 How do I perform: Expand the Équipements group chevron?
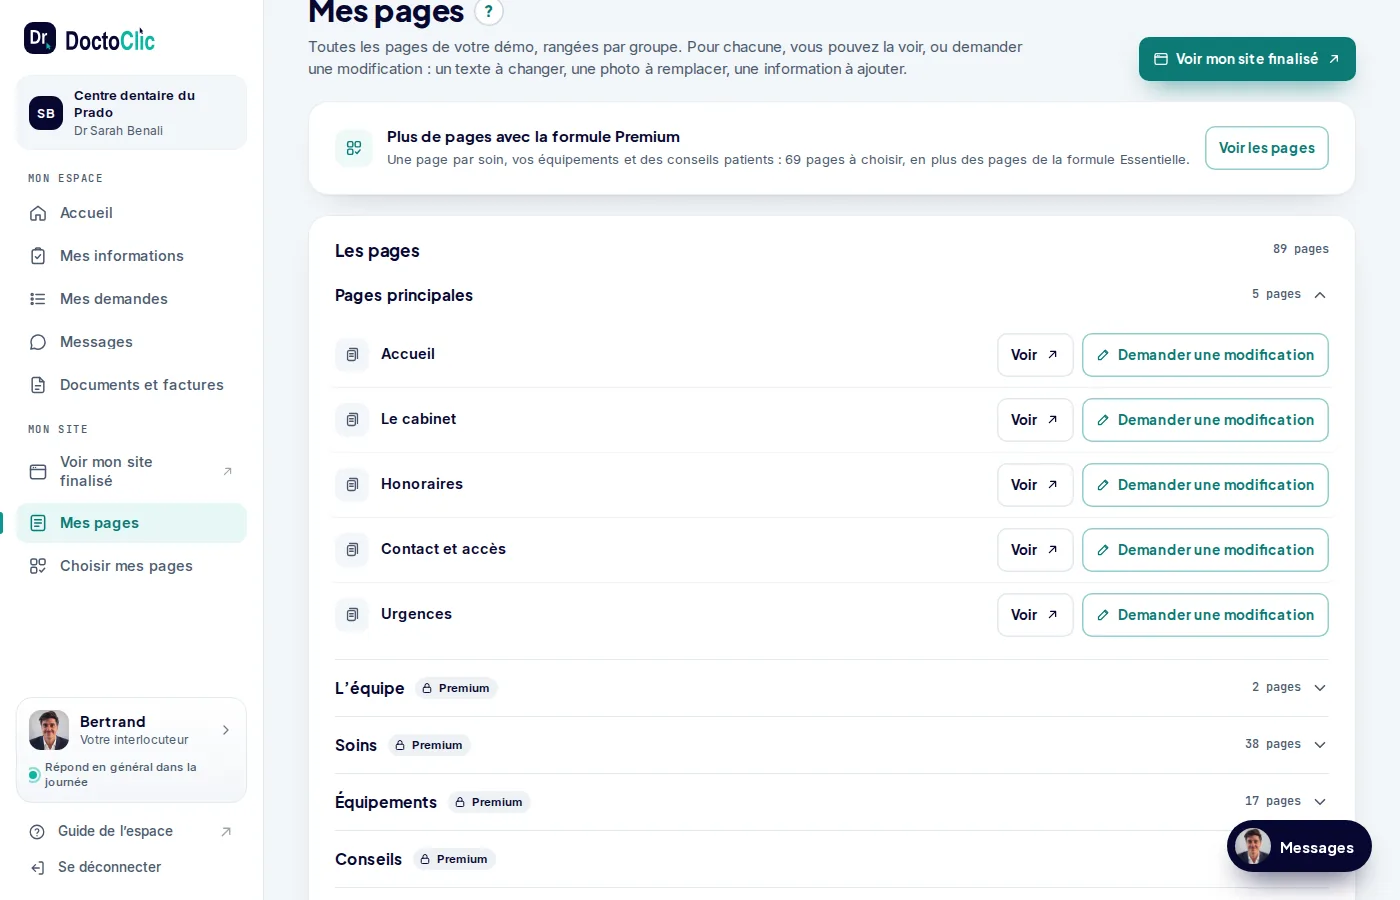1320,802
